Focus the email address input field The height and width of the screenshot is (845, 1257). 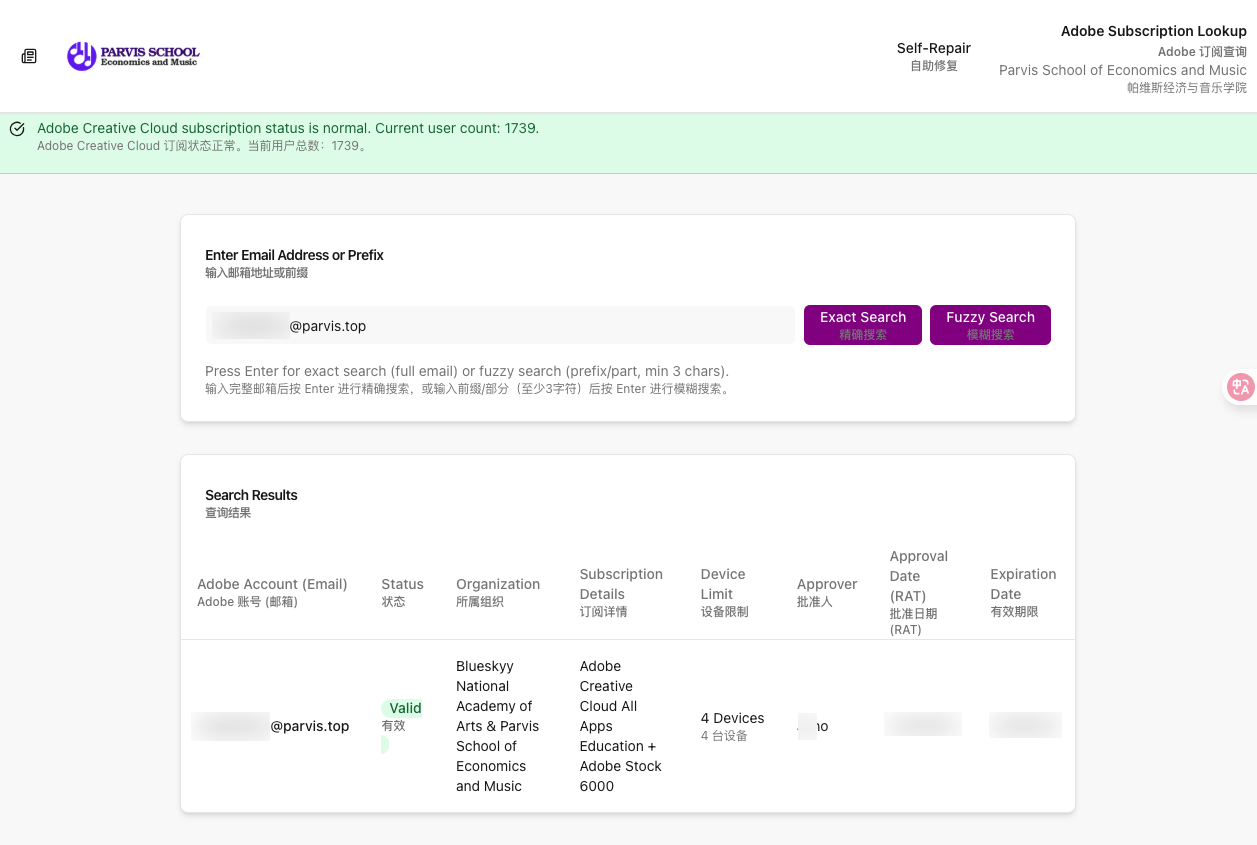pyautogui.click(x=500, y=326)
